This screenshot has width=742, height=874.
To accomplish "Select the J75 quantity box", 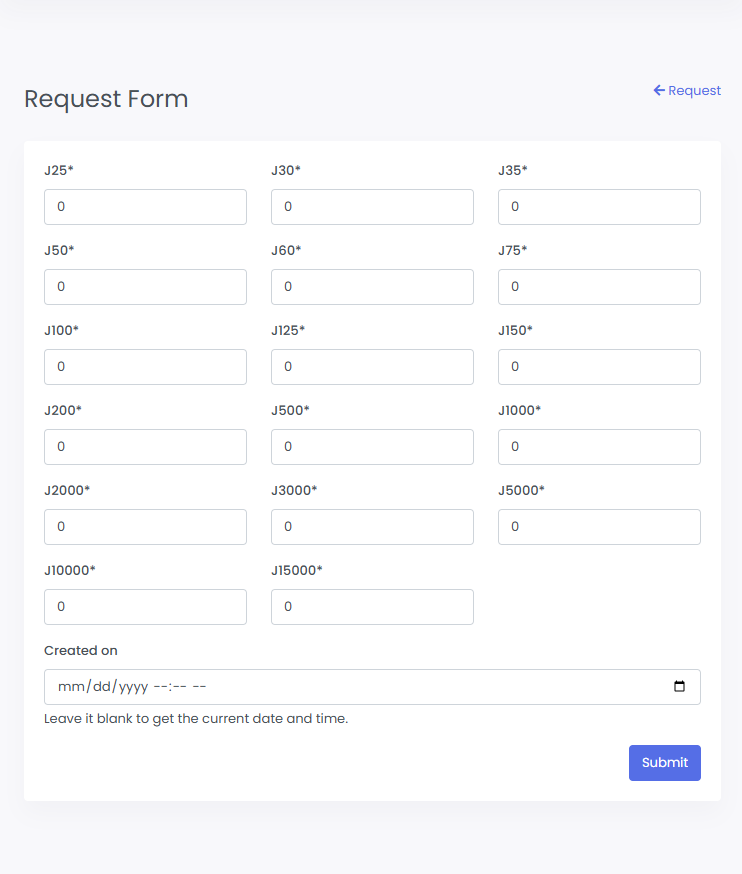I will [x=599, y=287].
